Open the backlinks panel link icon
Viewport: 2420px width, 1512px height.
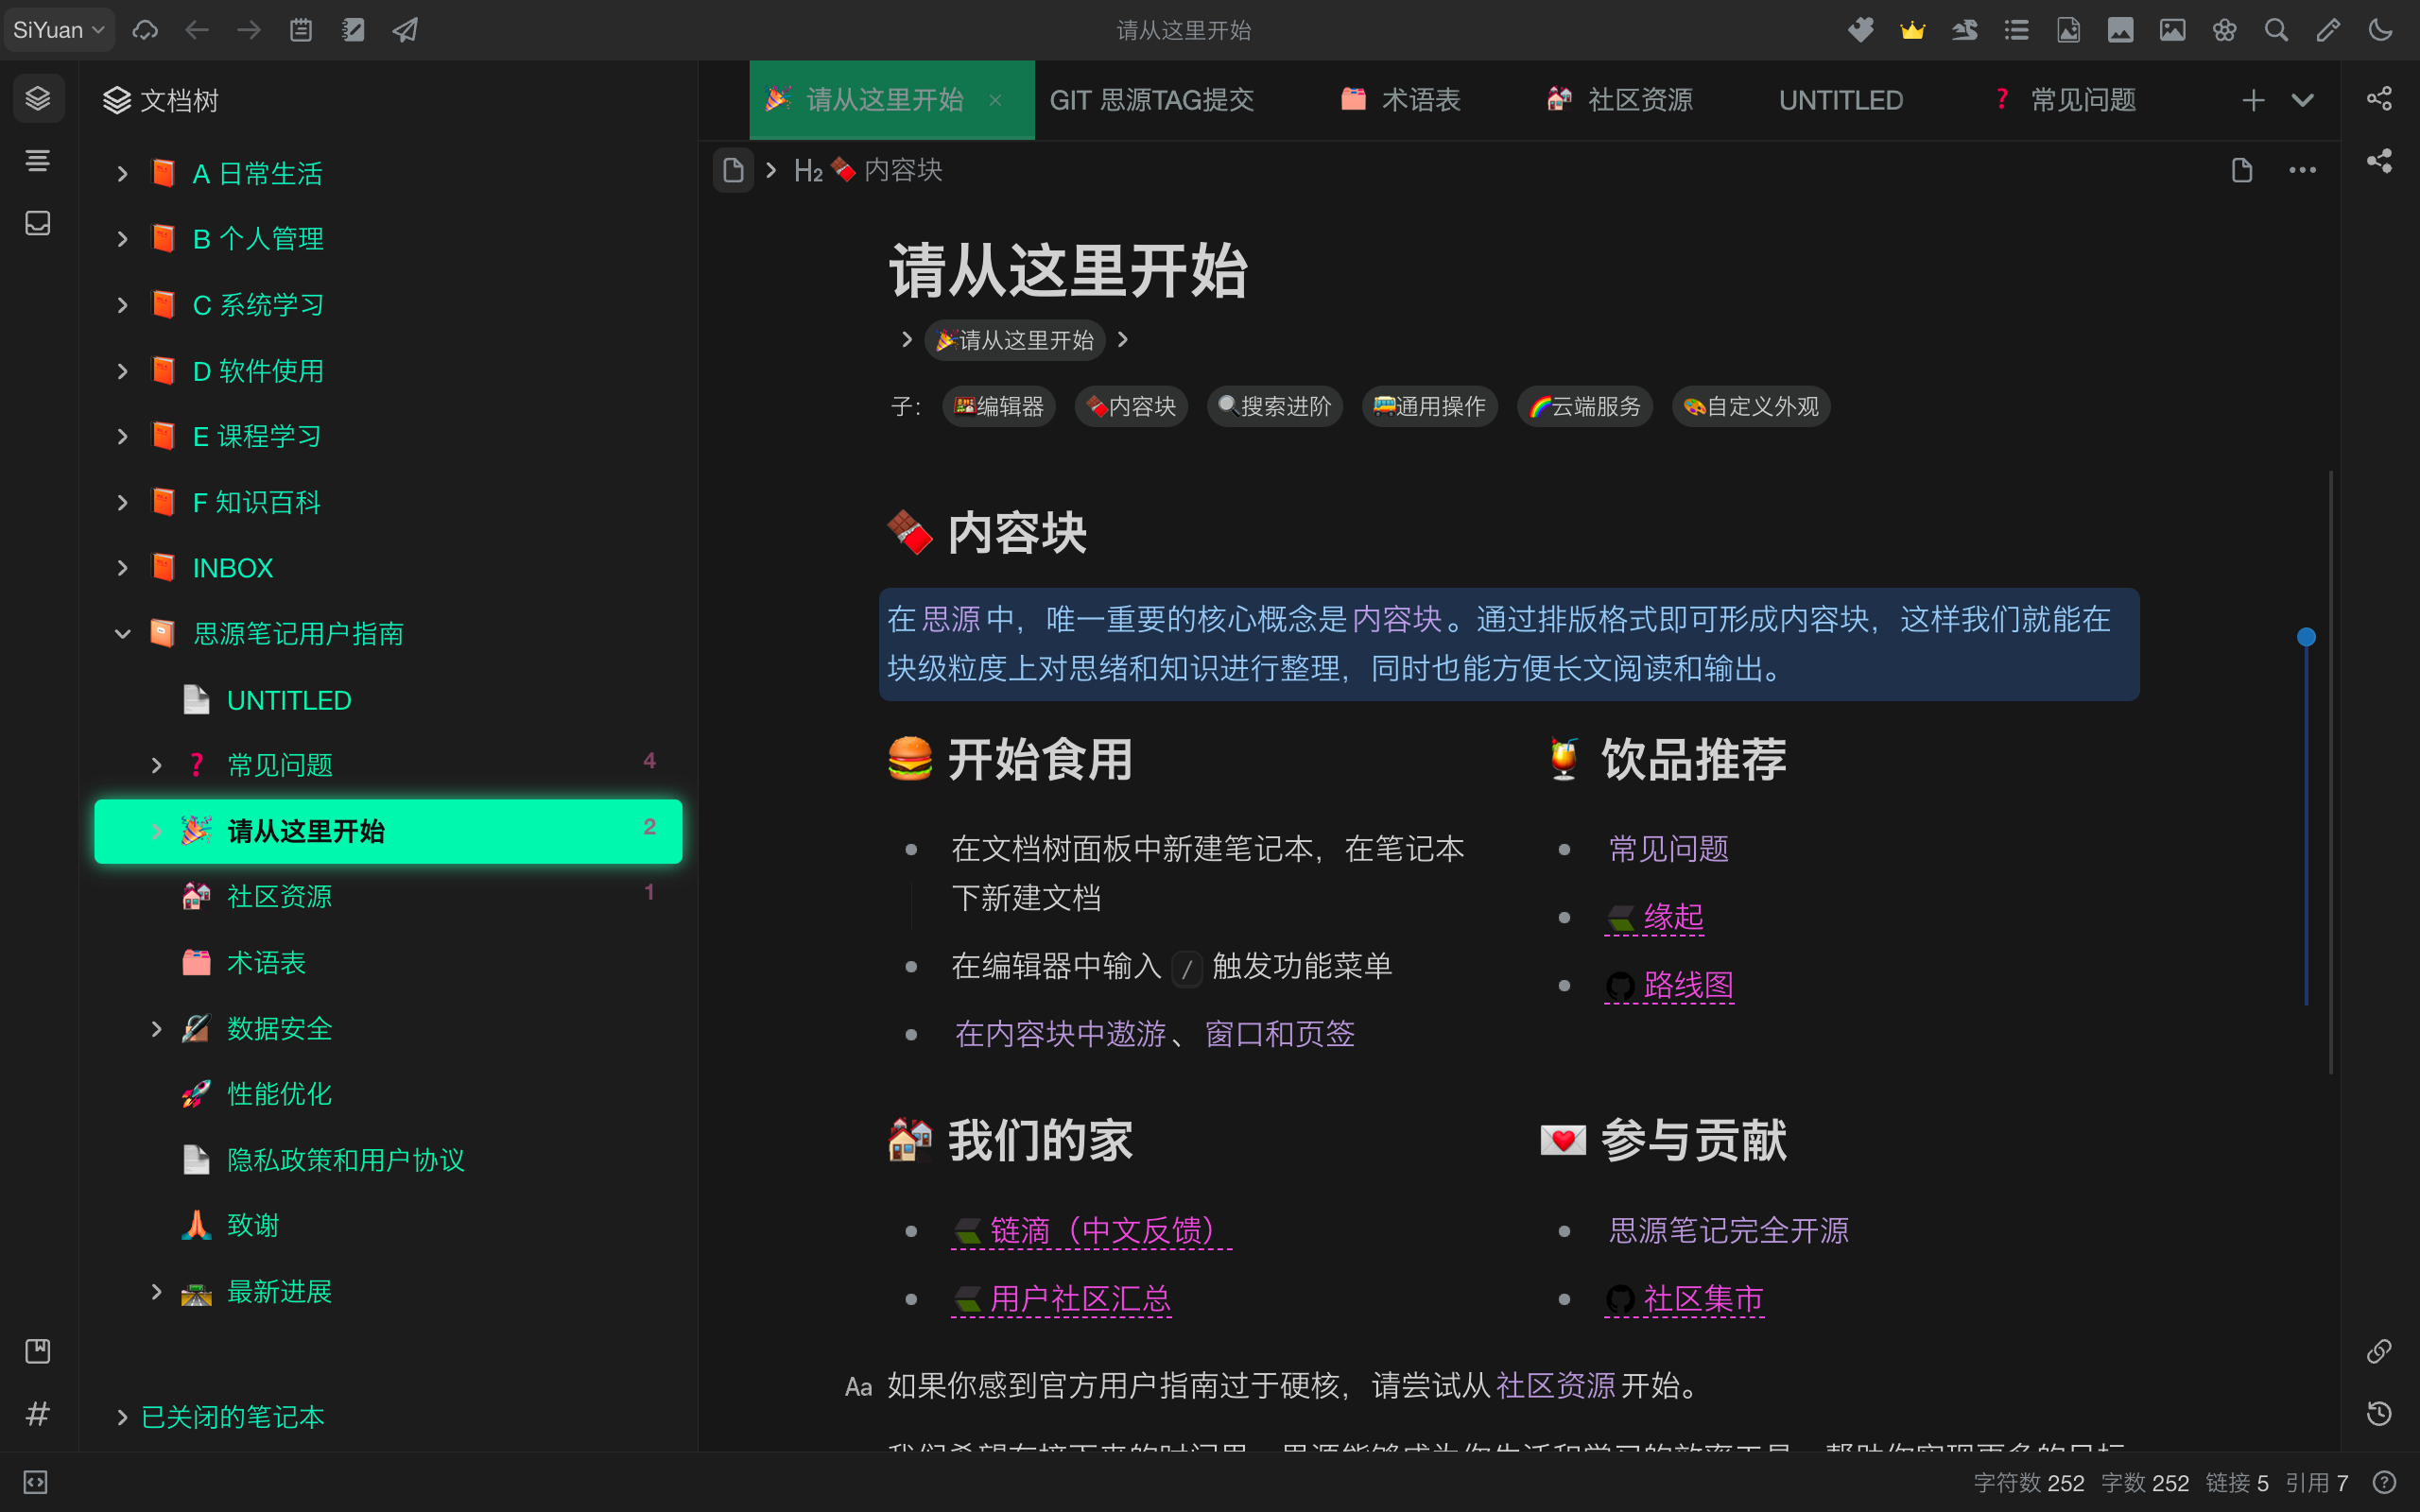point(2379,1351)
